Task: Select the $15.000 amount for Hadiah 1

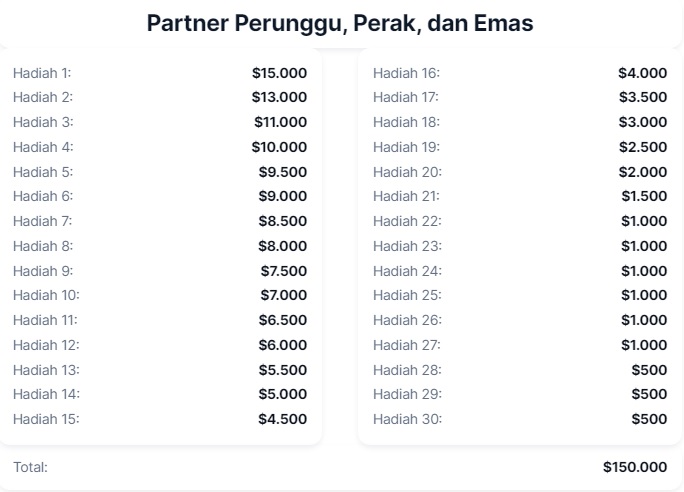Action: pos(279,73)
